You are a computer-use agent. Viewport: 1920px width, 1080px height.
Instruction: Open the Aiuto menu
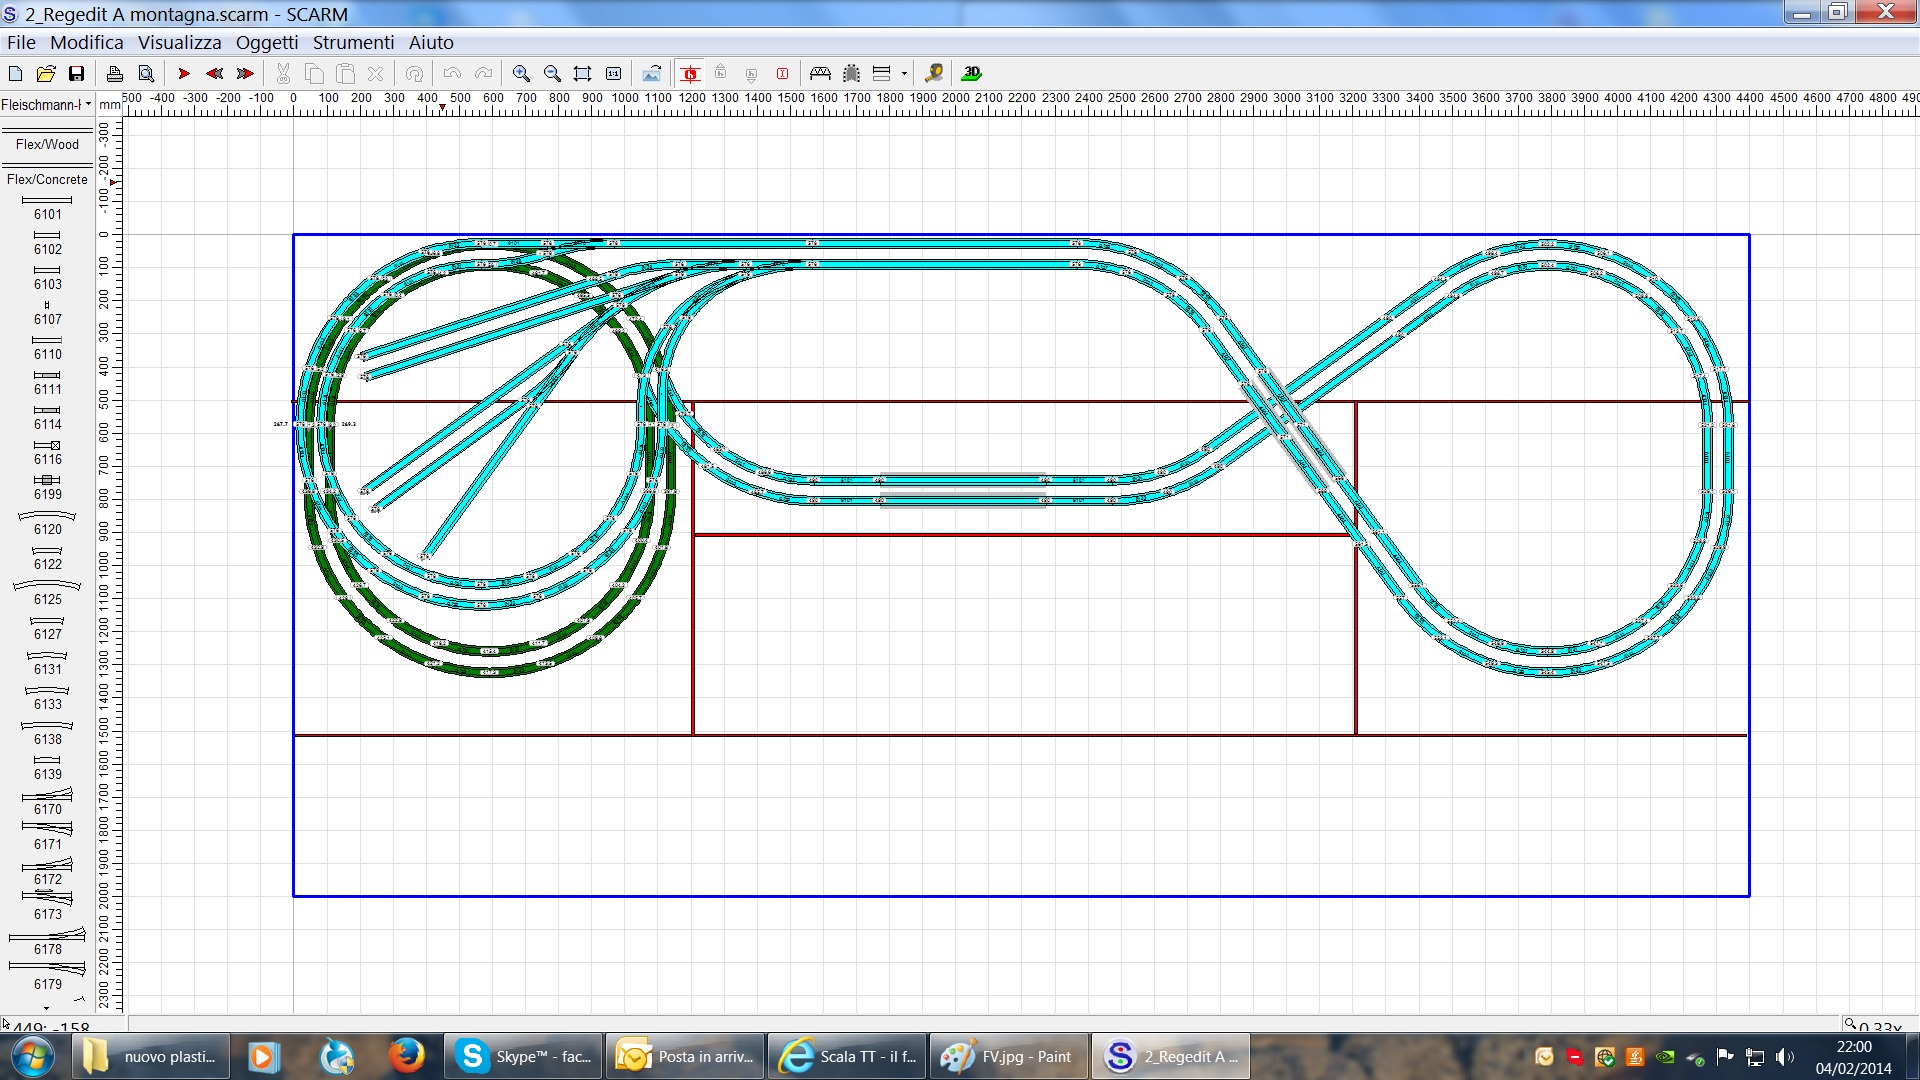click(x=431, y=42)
